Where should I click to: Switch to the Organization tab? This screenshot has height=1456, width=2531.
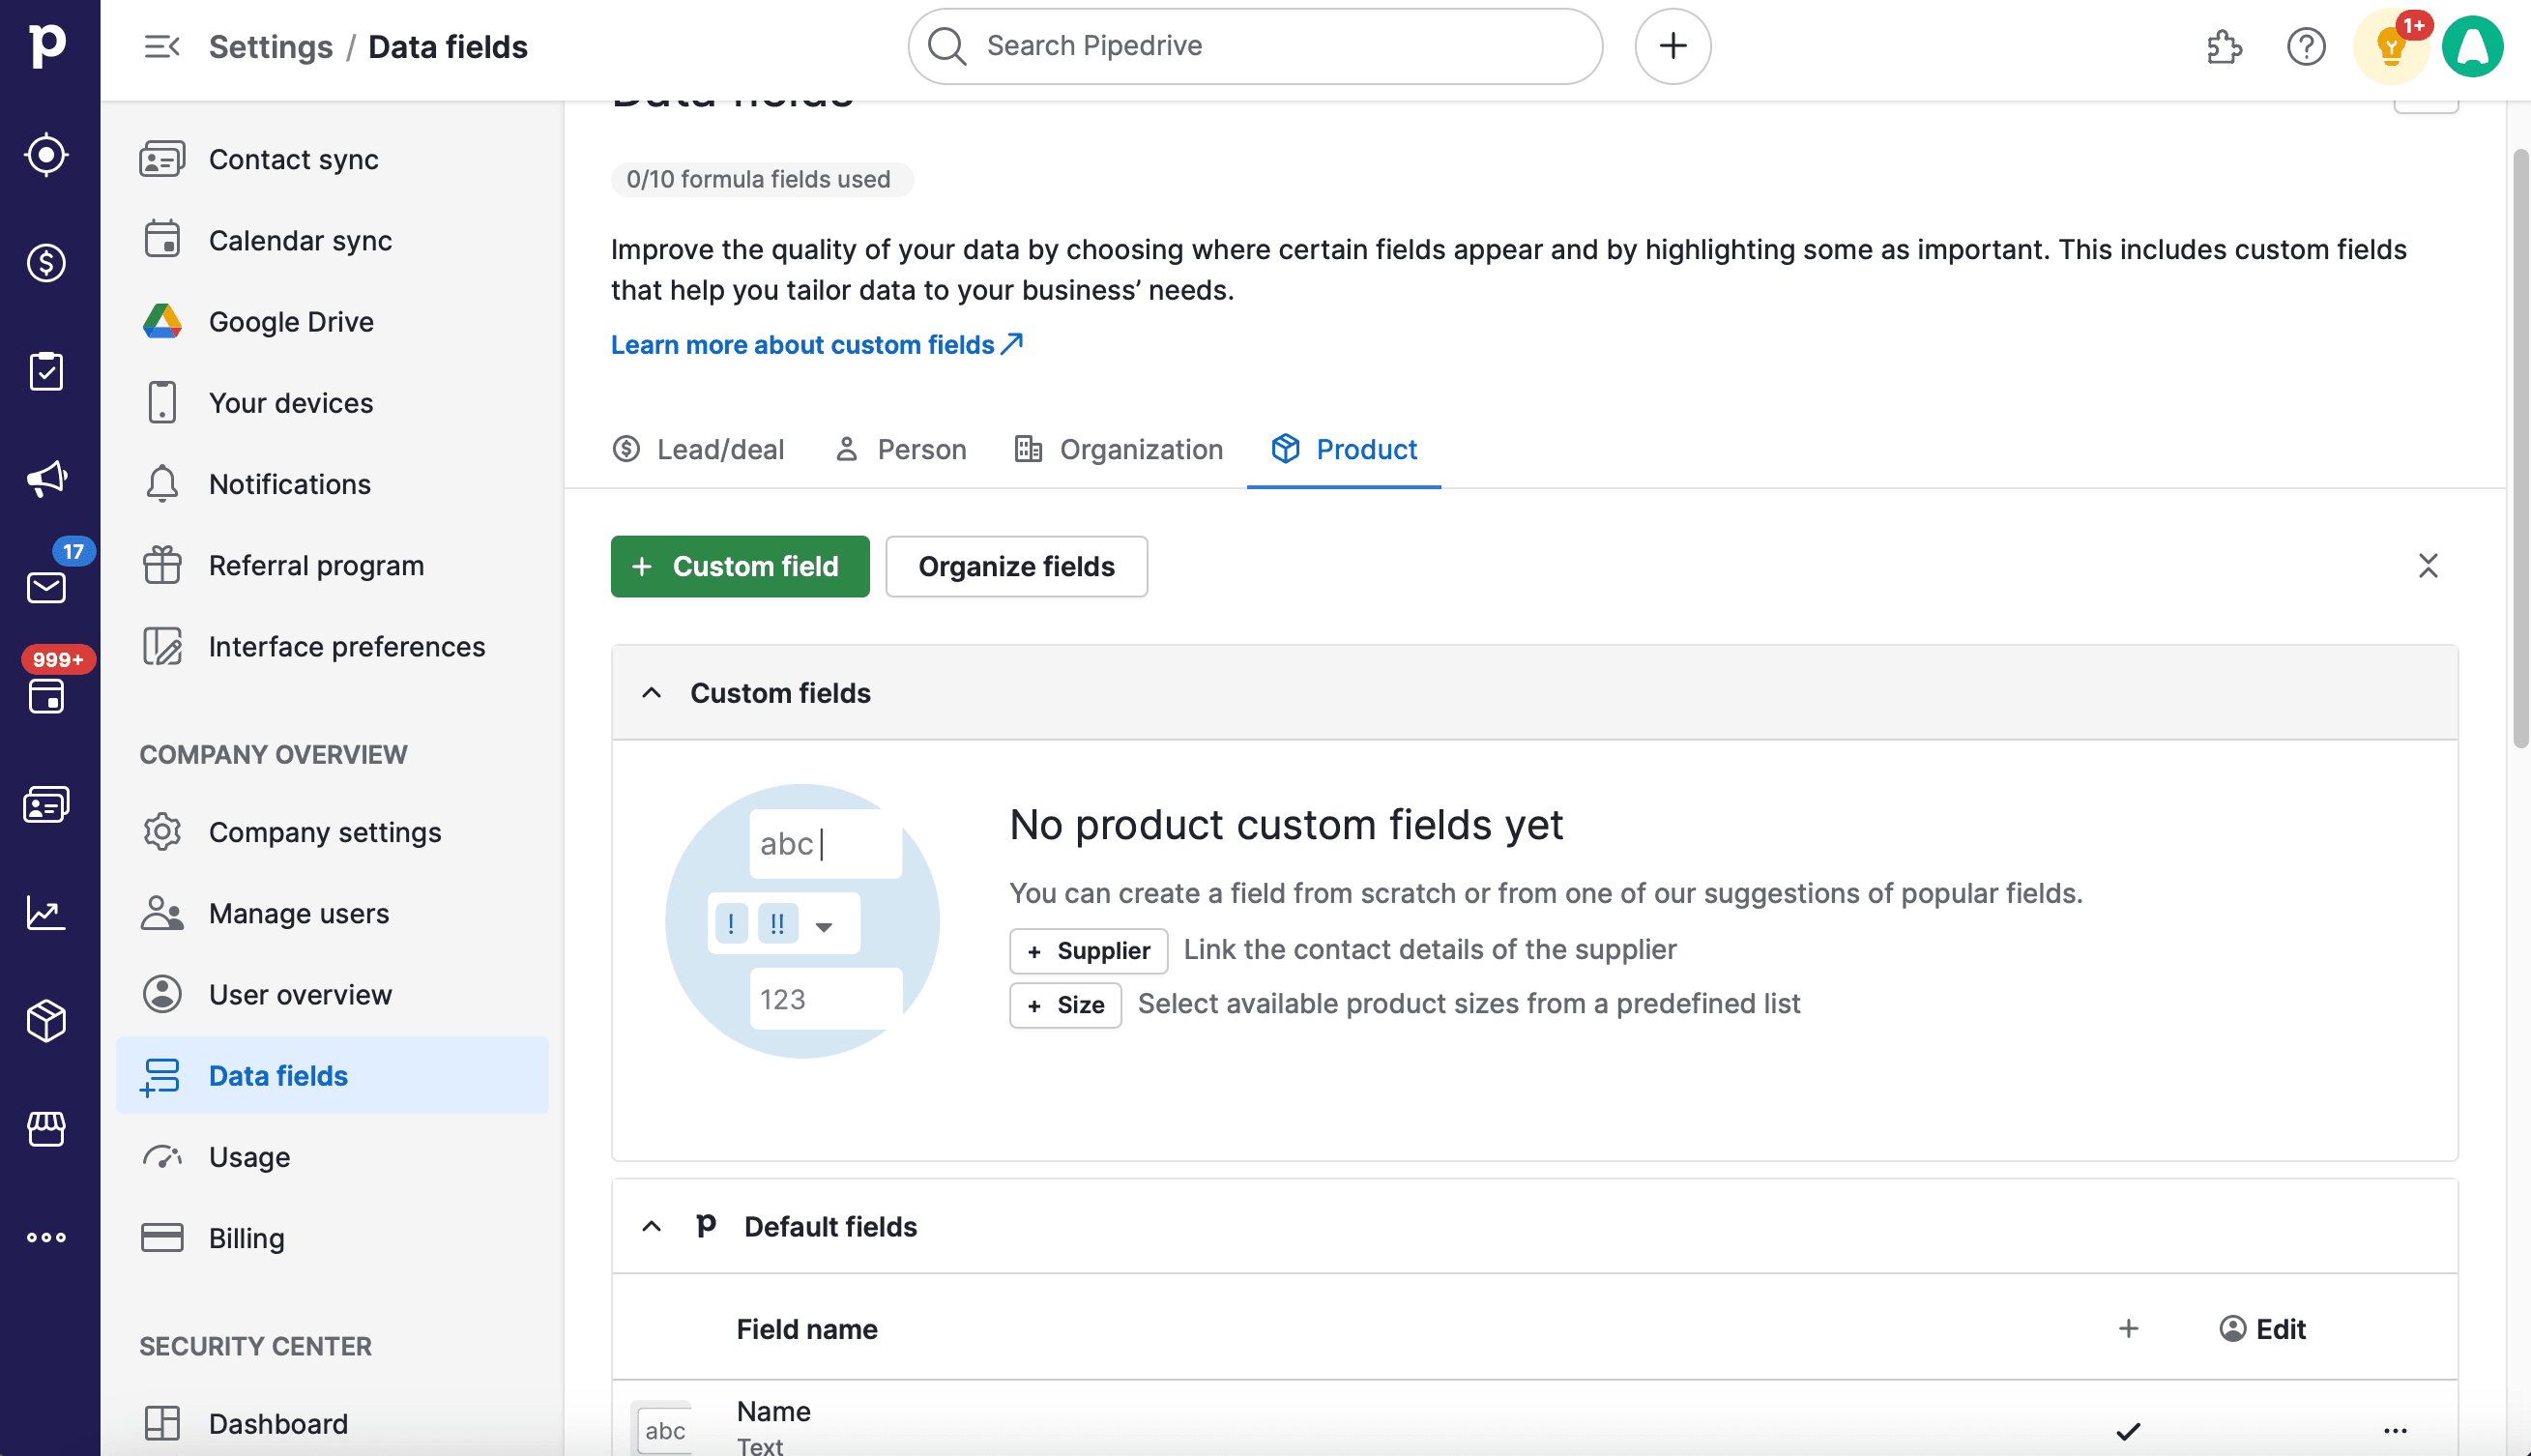tap(1118, 449)
